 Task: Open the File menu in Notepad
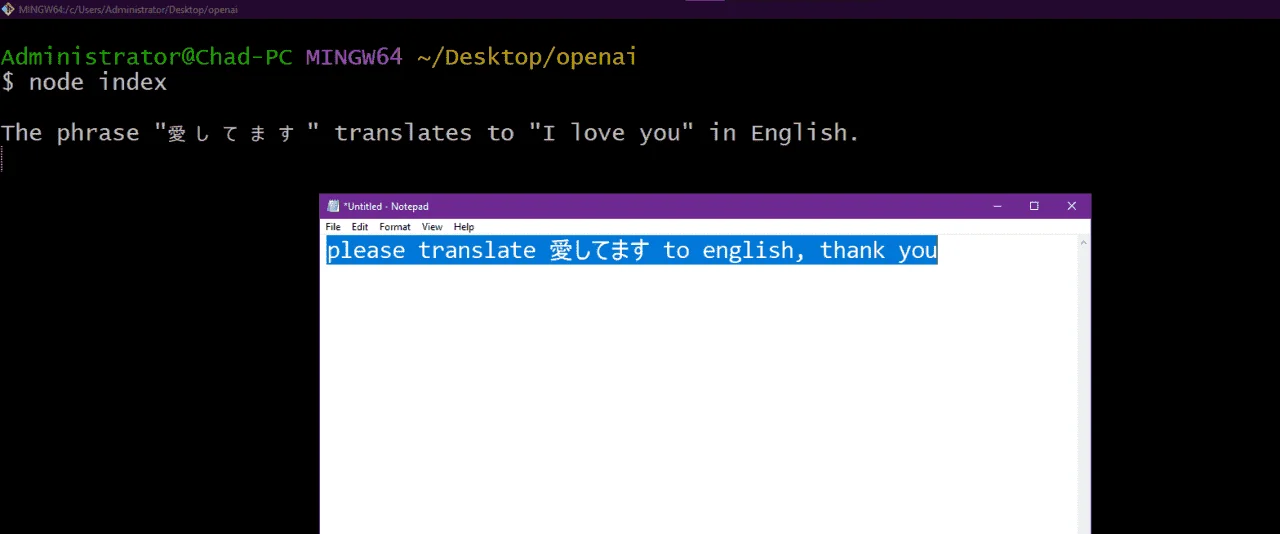[333, 227]
